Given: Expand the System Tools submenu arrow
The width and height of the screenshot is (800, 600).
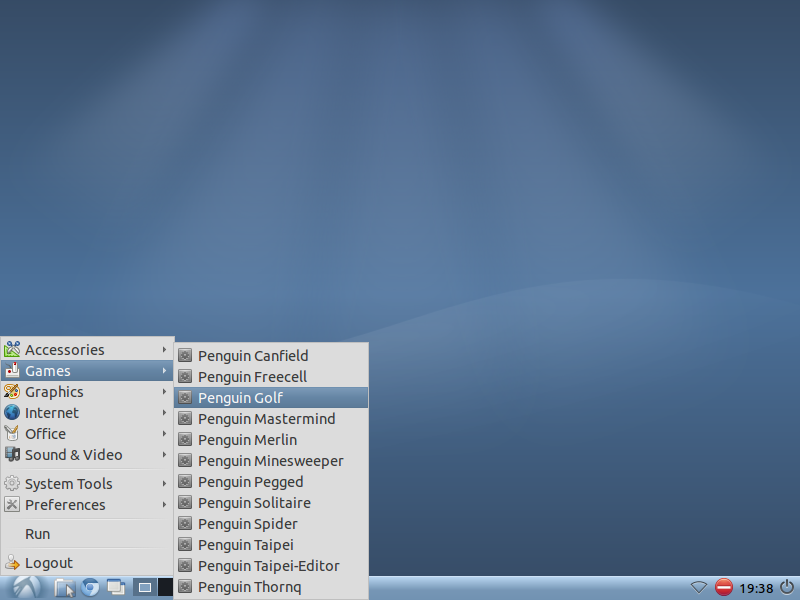Looking at the screenshot, I should pyautogui.click(x=164, y=483).
